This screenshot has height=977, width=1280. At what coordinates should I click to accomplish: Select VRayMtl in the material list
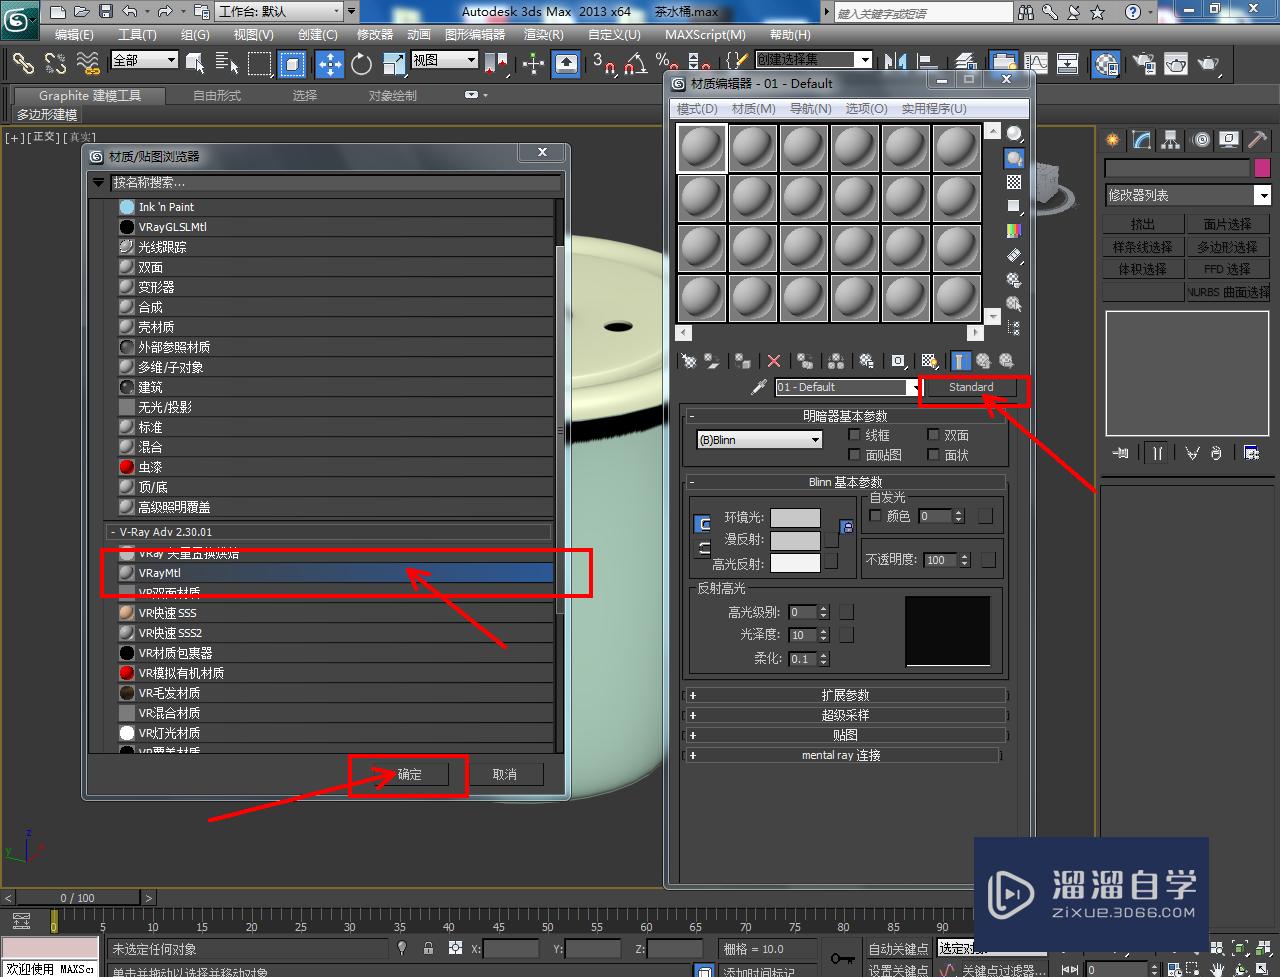click(x=335, y=573)
